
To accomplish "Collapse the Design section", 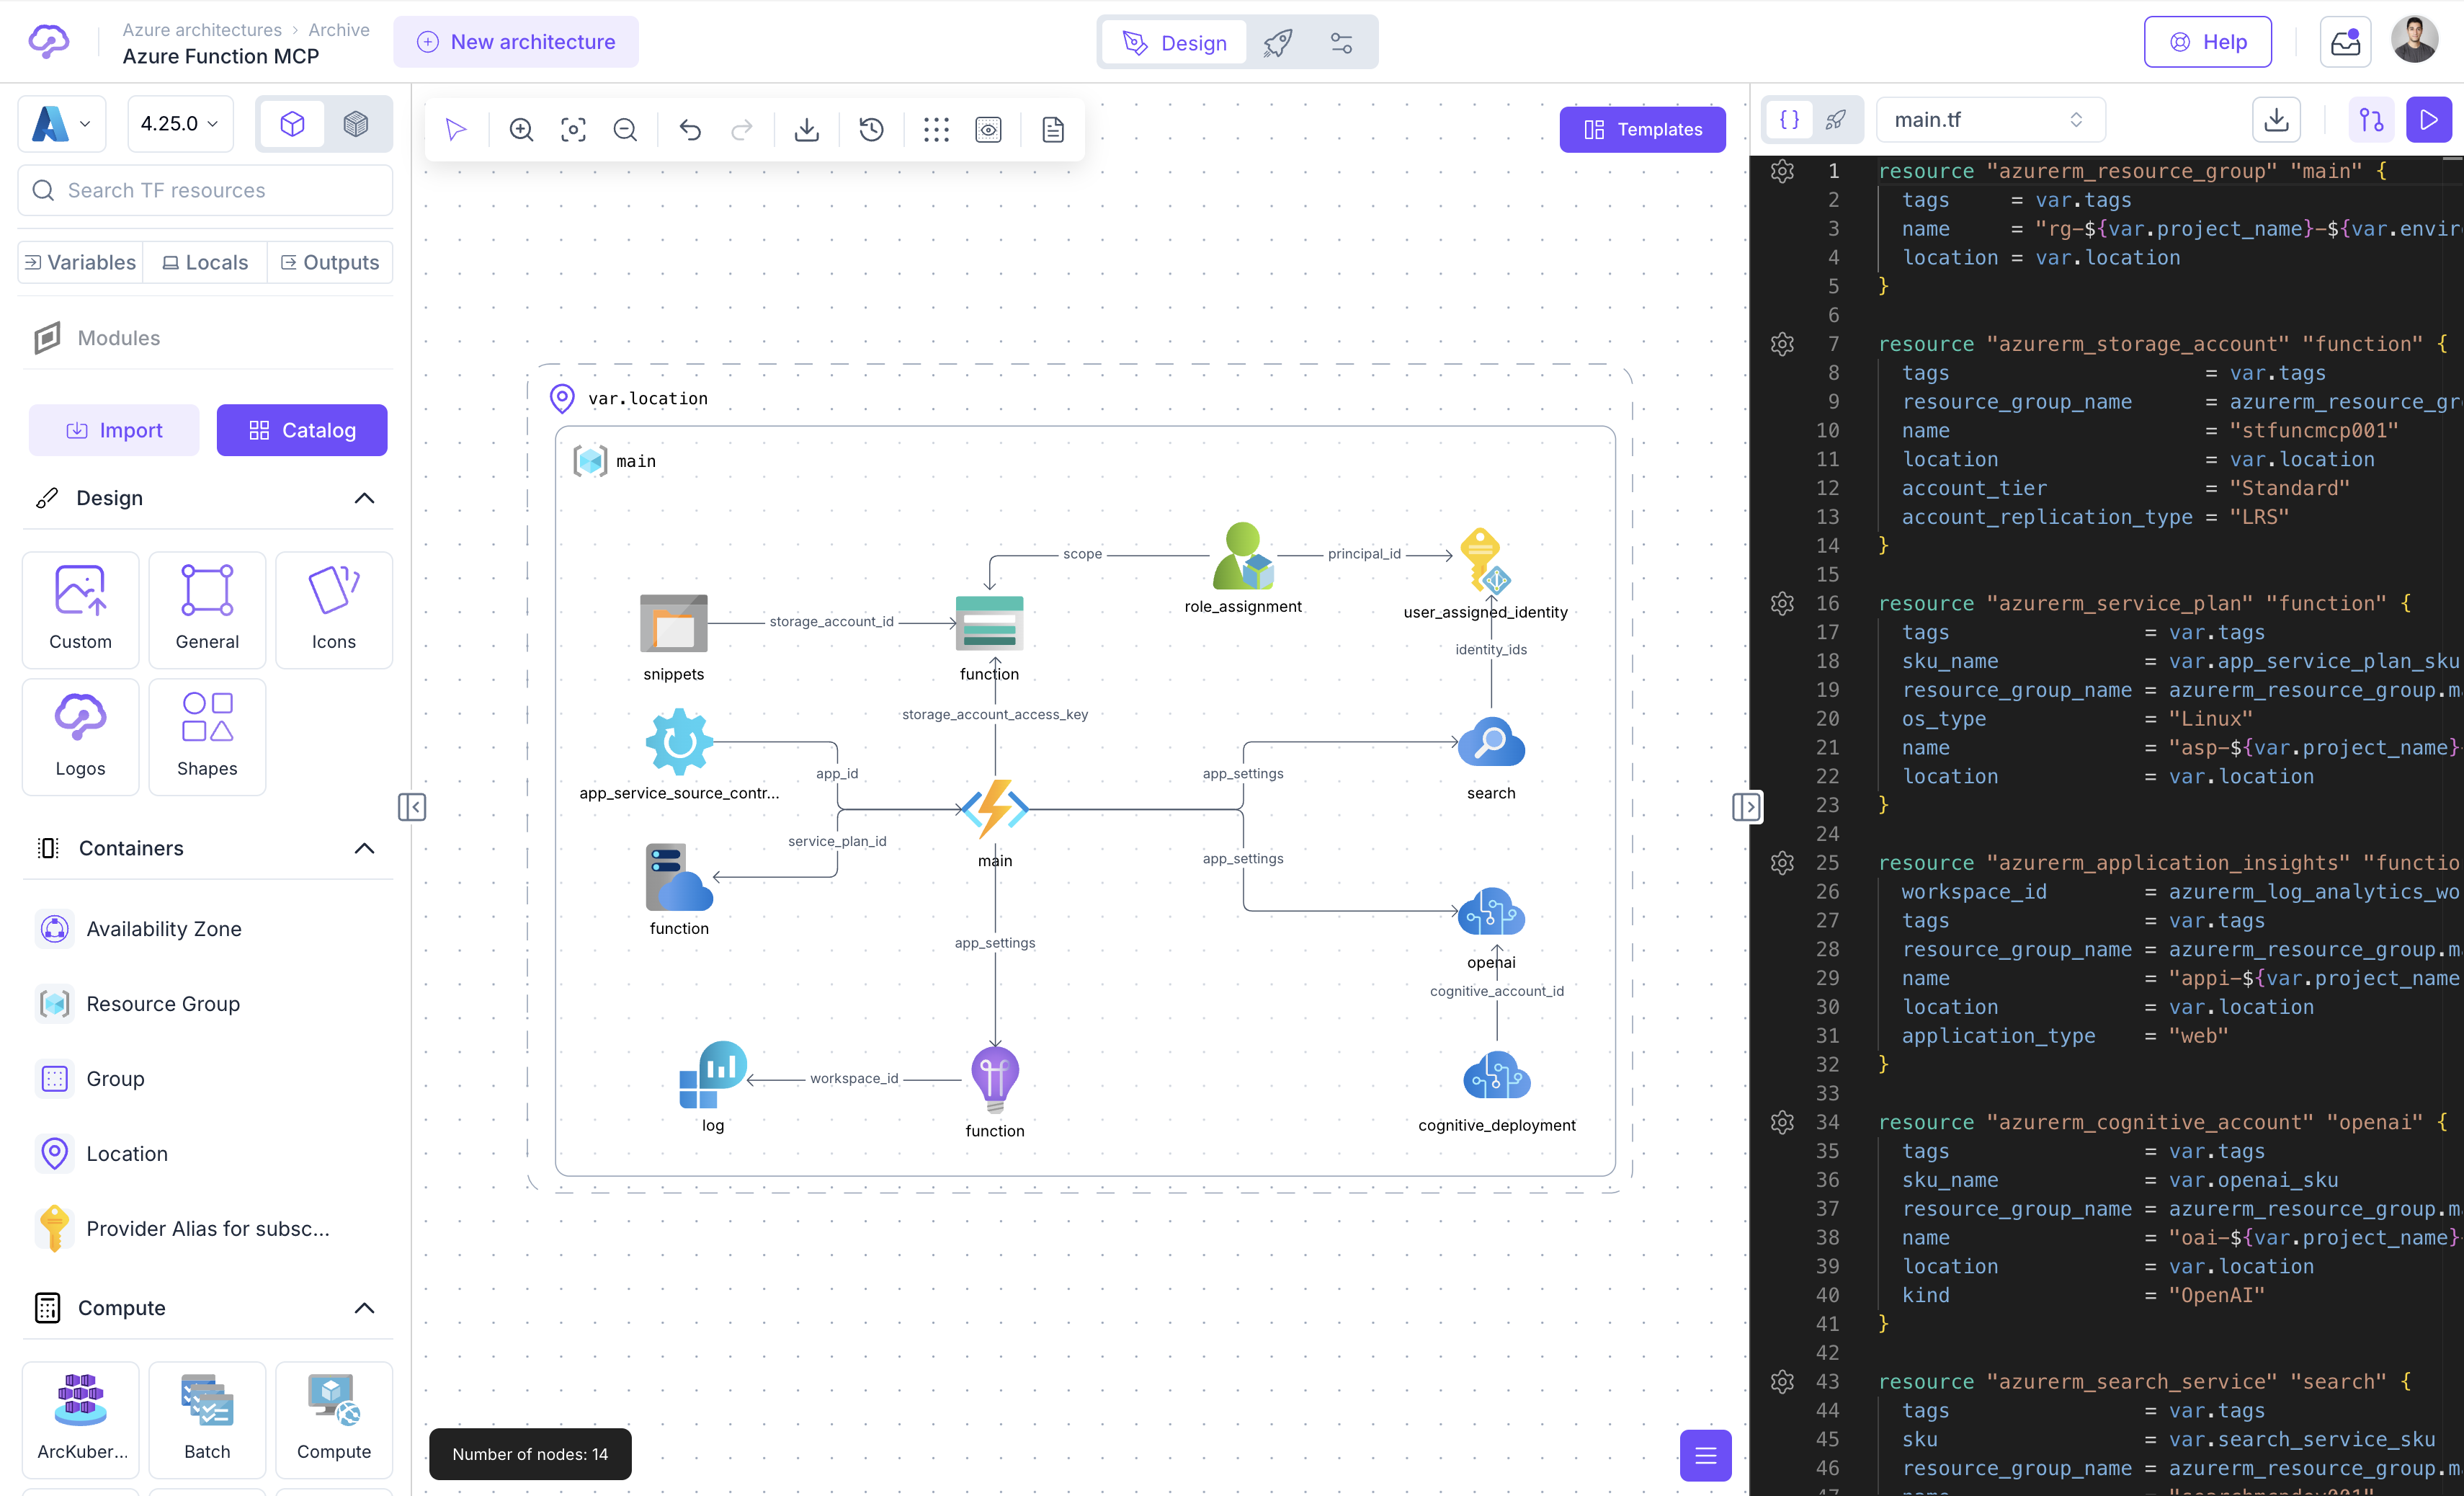I will [365, 498].
